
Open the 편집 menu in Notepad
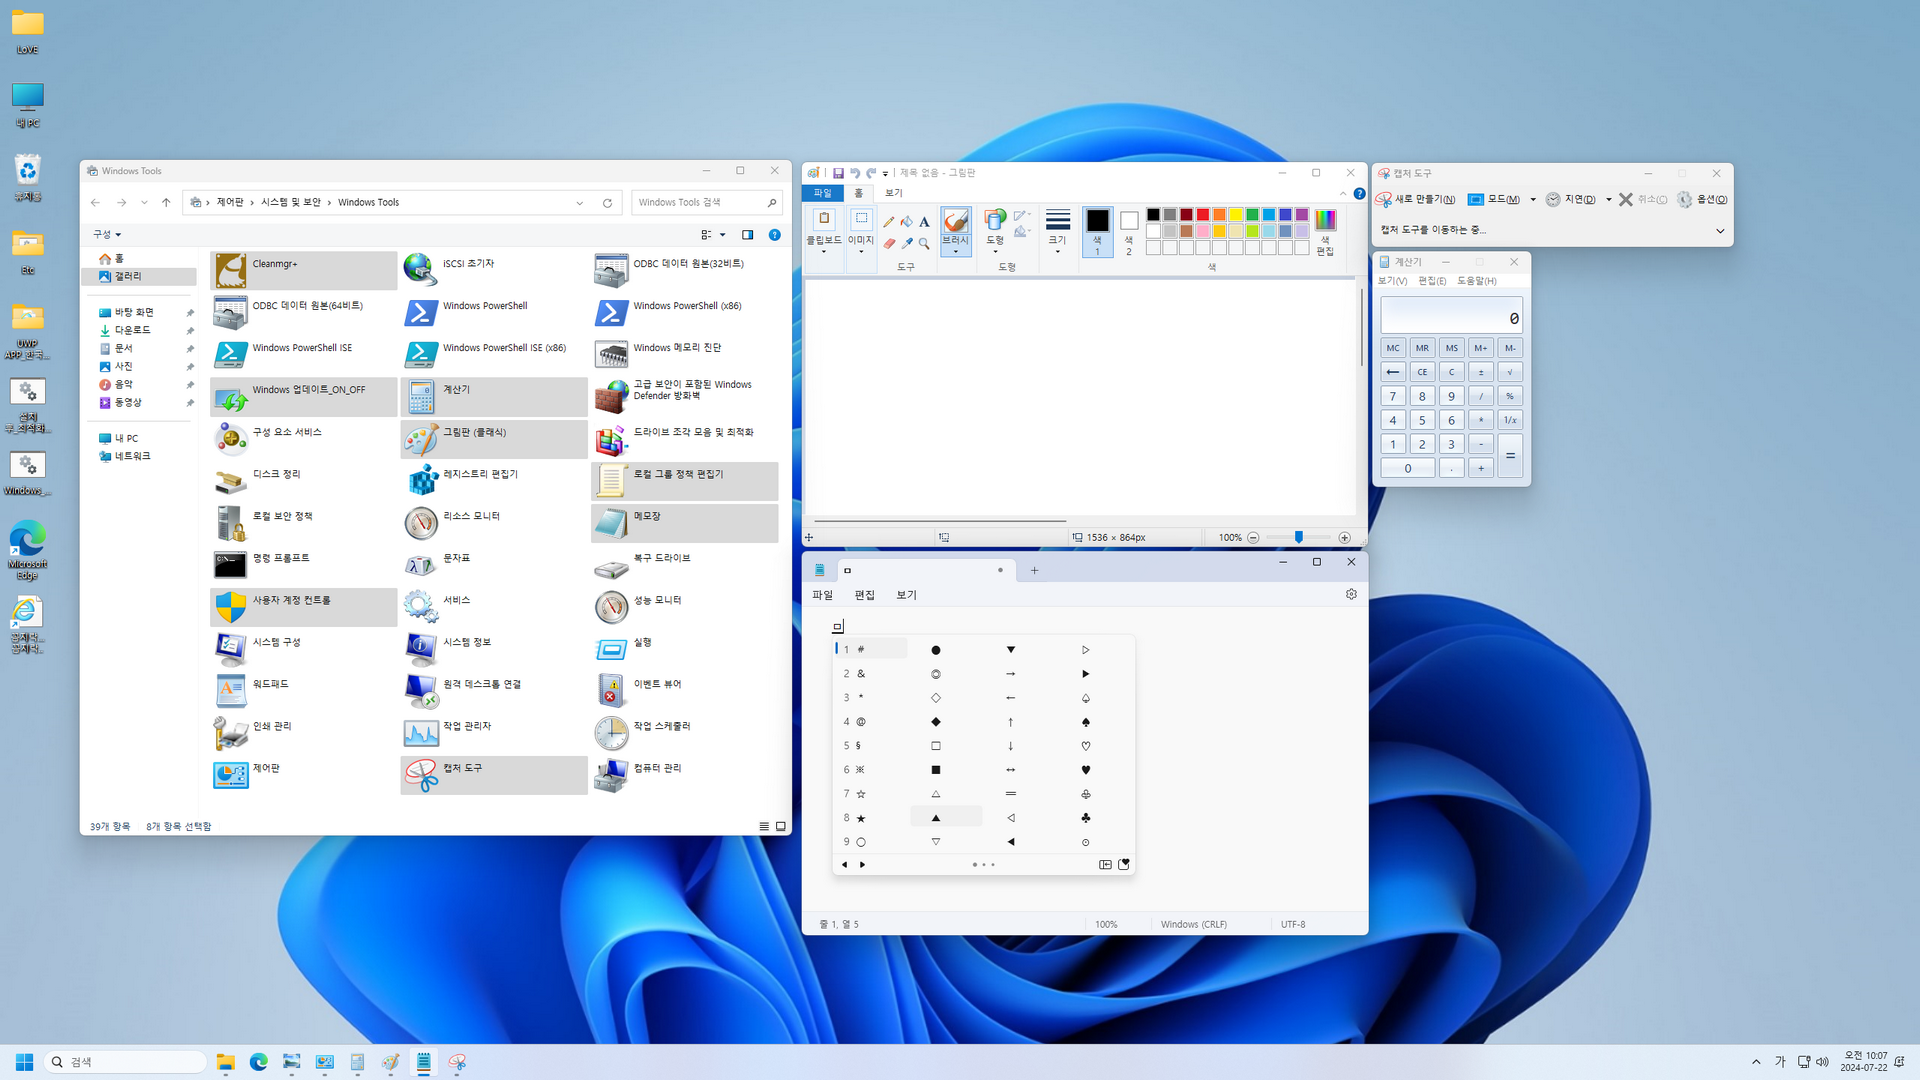coord(864,595)
